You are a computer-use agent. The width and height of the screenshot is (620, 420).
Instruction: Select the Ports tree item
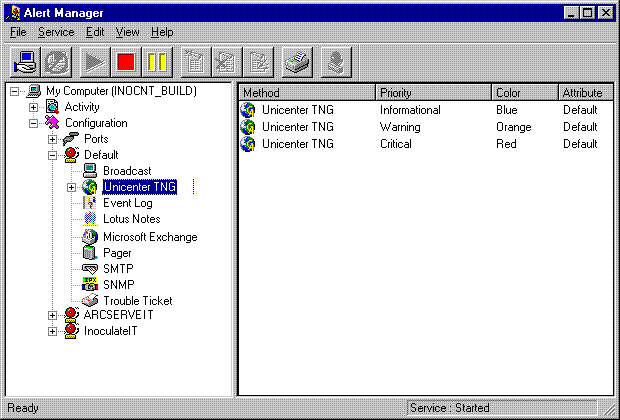coord(96,139)
